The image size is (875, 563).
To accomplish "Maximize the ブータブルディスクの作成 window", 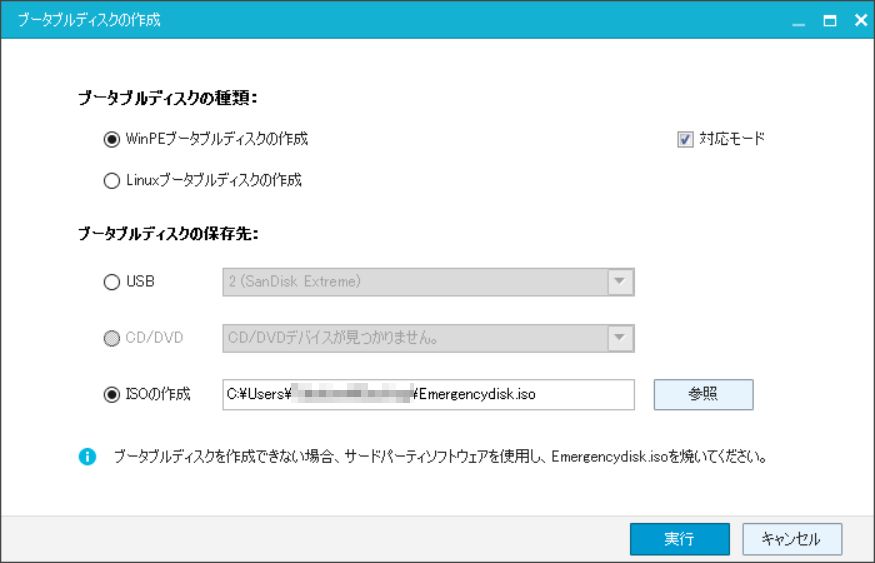I will (830, 21).
